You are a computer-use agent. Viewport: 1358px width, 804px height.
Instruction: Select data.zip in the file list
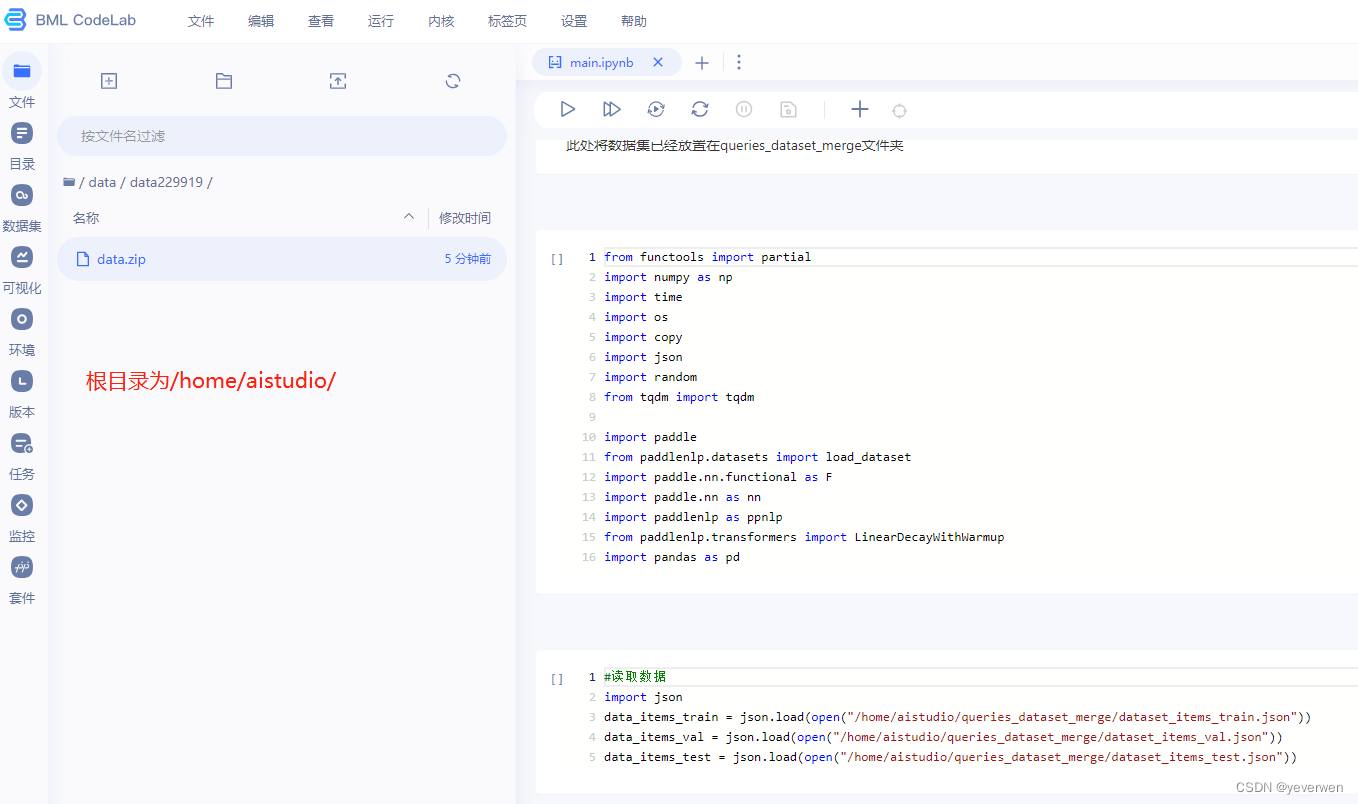pyautogui.click(x=282, y=259)
